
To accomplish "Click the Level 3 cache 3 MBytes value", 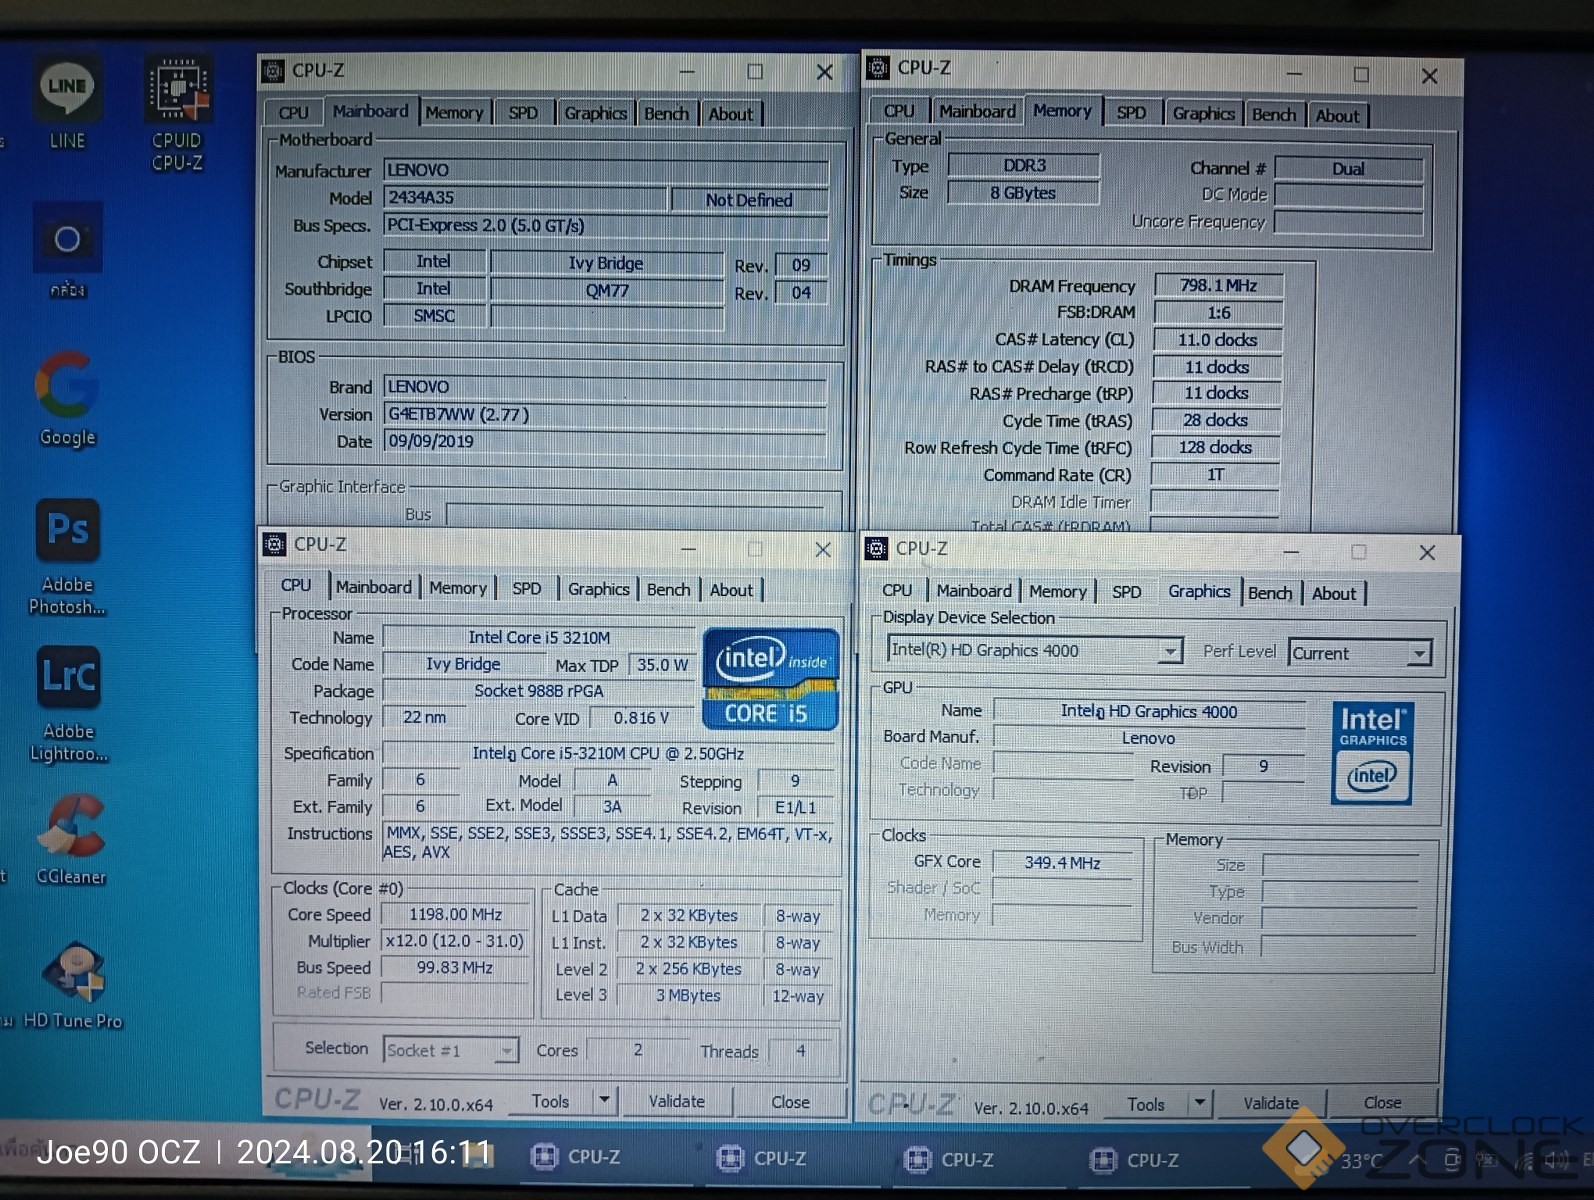I will tap(688, 995).
